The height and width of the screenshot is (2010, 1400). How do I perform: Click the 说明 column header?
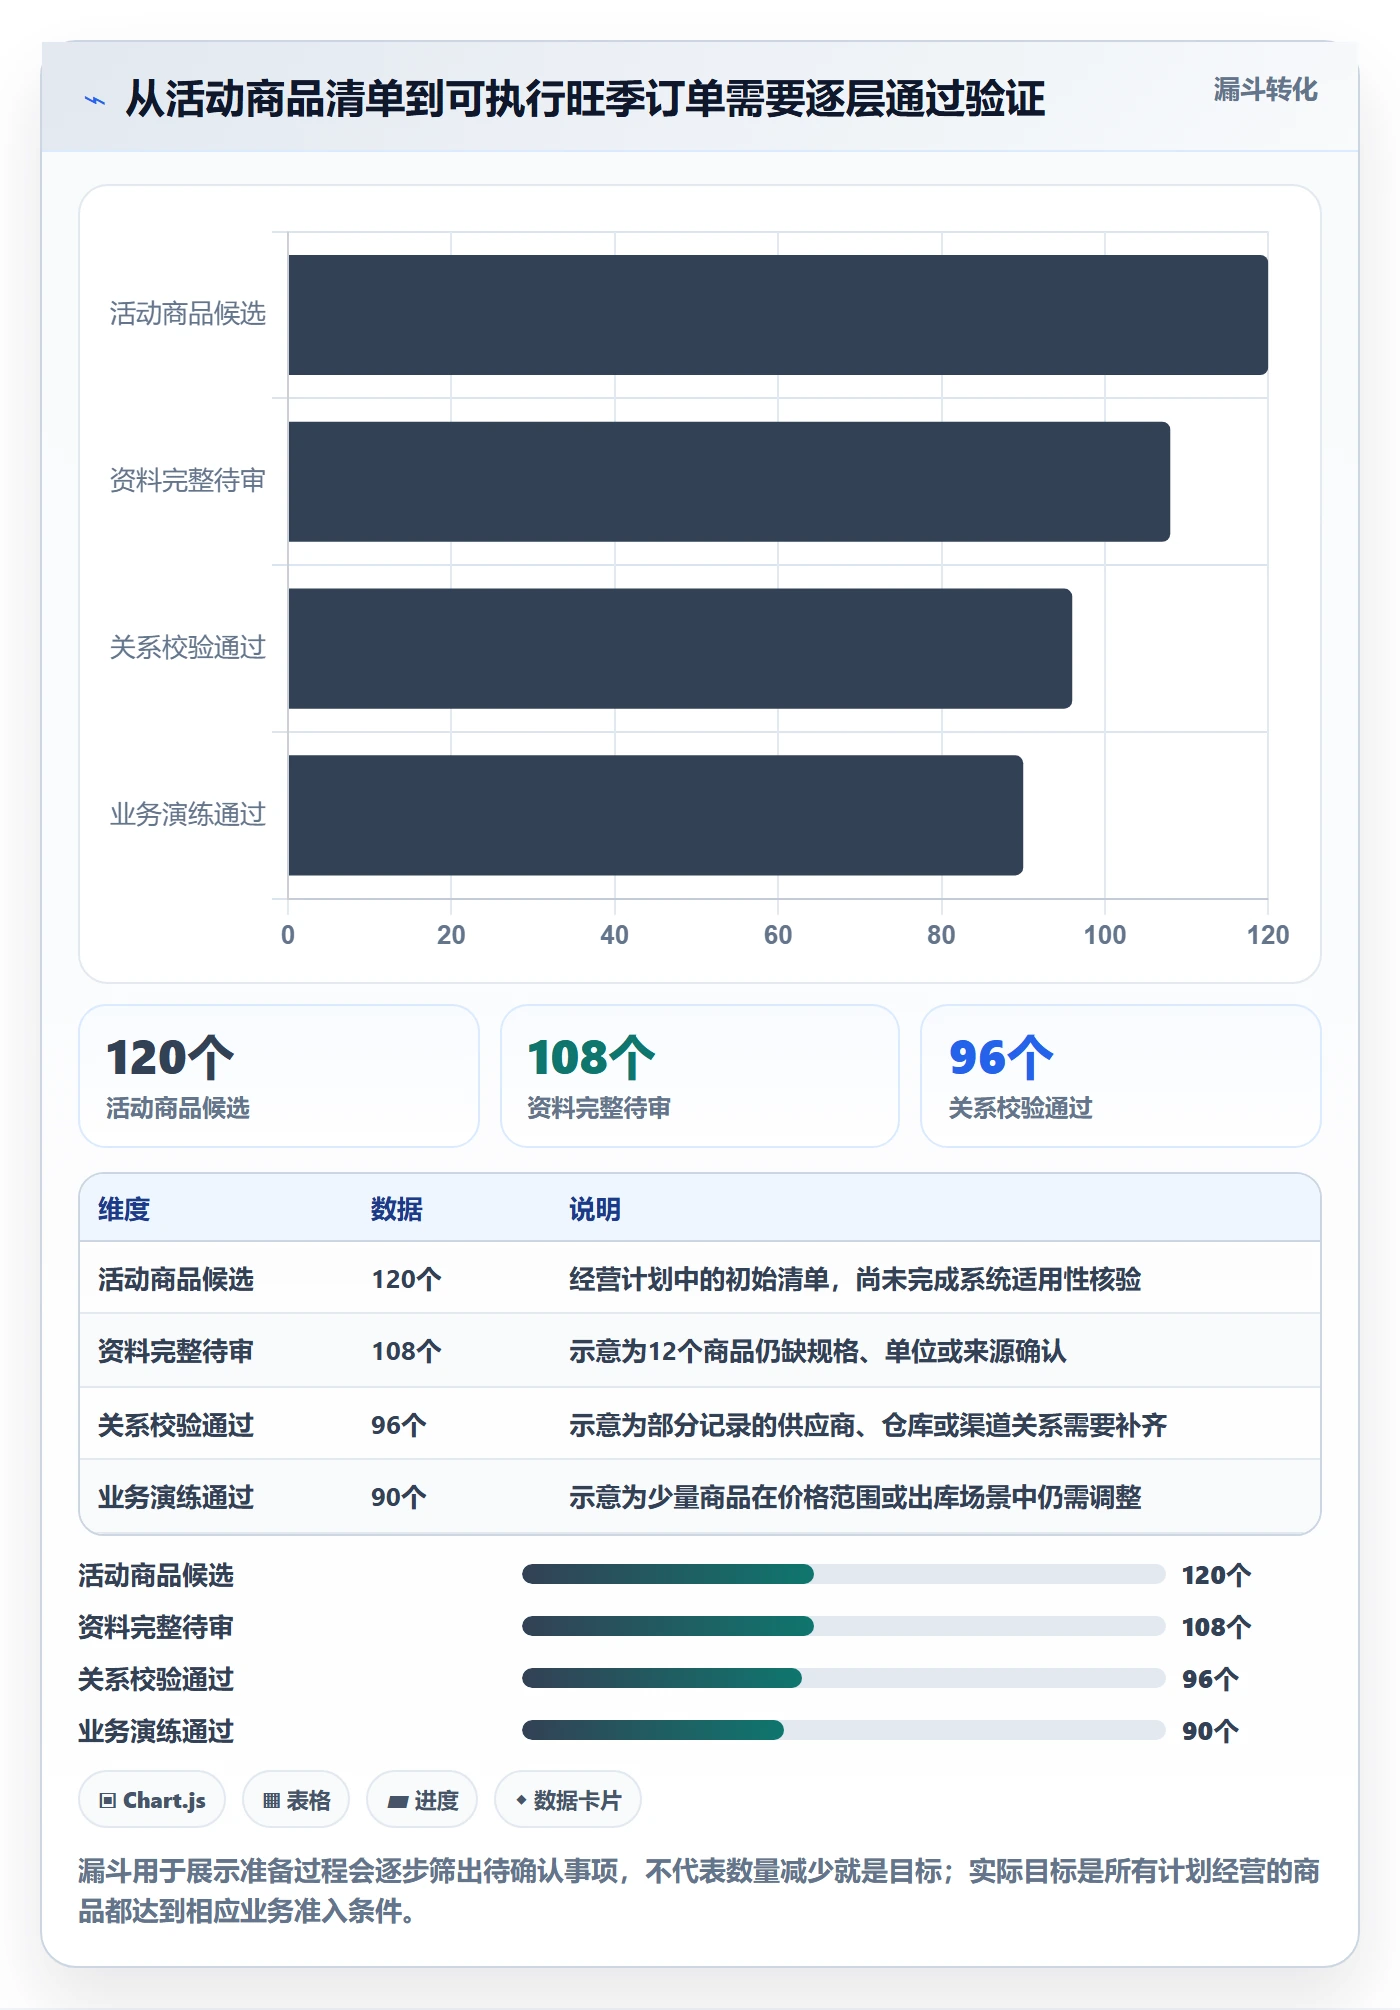[595, 1209]
